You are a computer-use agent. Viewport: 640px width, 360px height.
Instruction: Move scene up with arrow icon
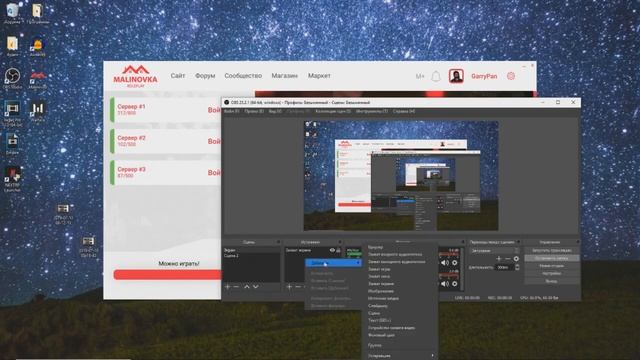pyautogui.click(x=247, y=287)
